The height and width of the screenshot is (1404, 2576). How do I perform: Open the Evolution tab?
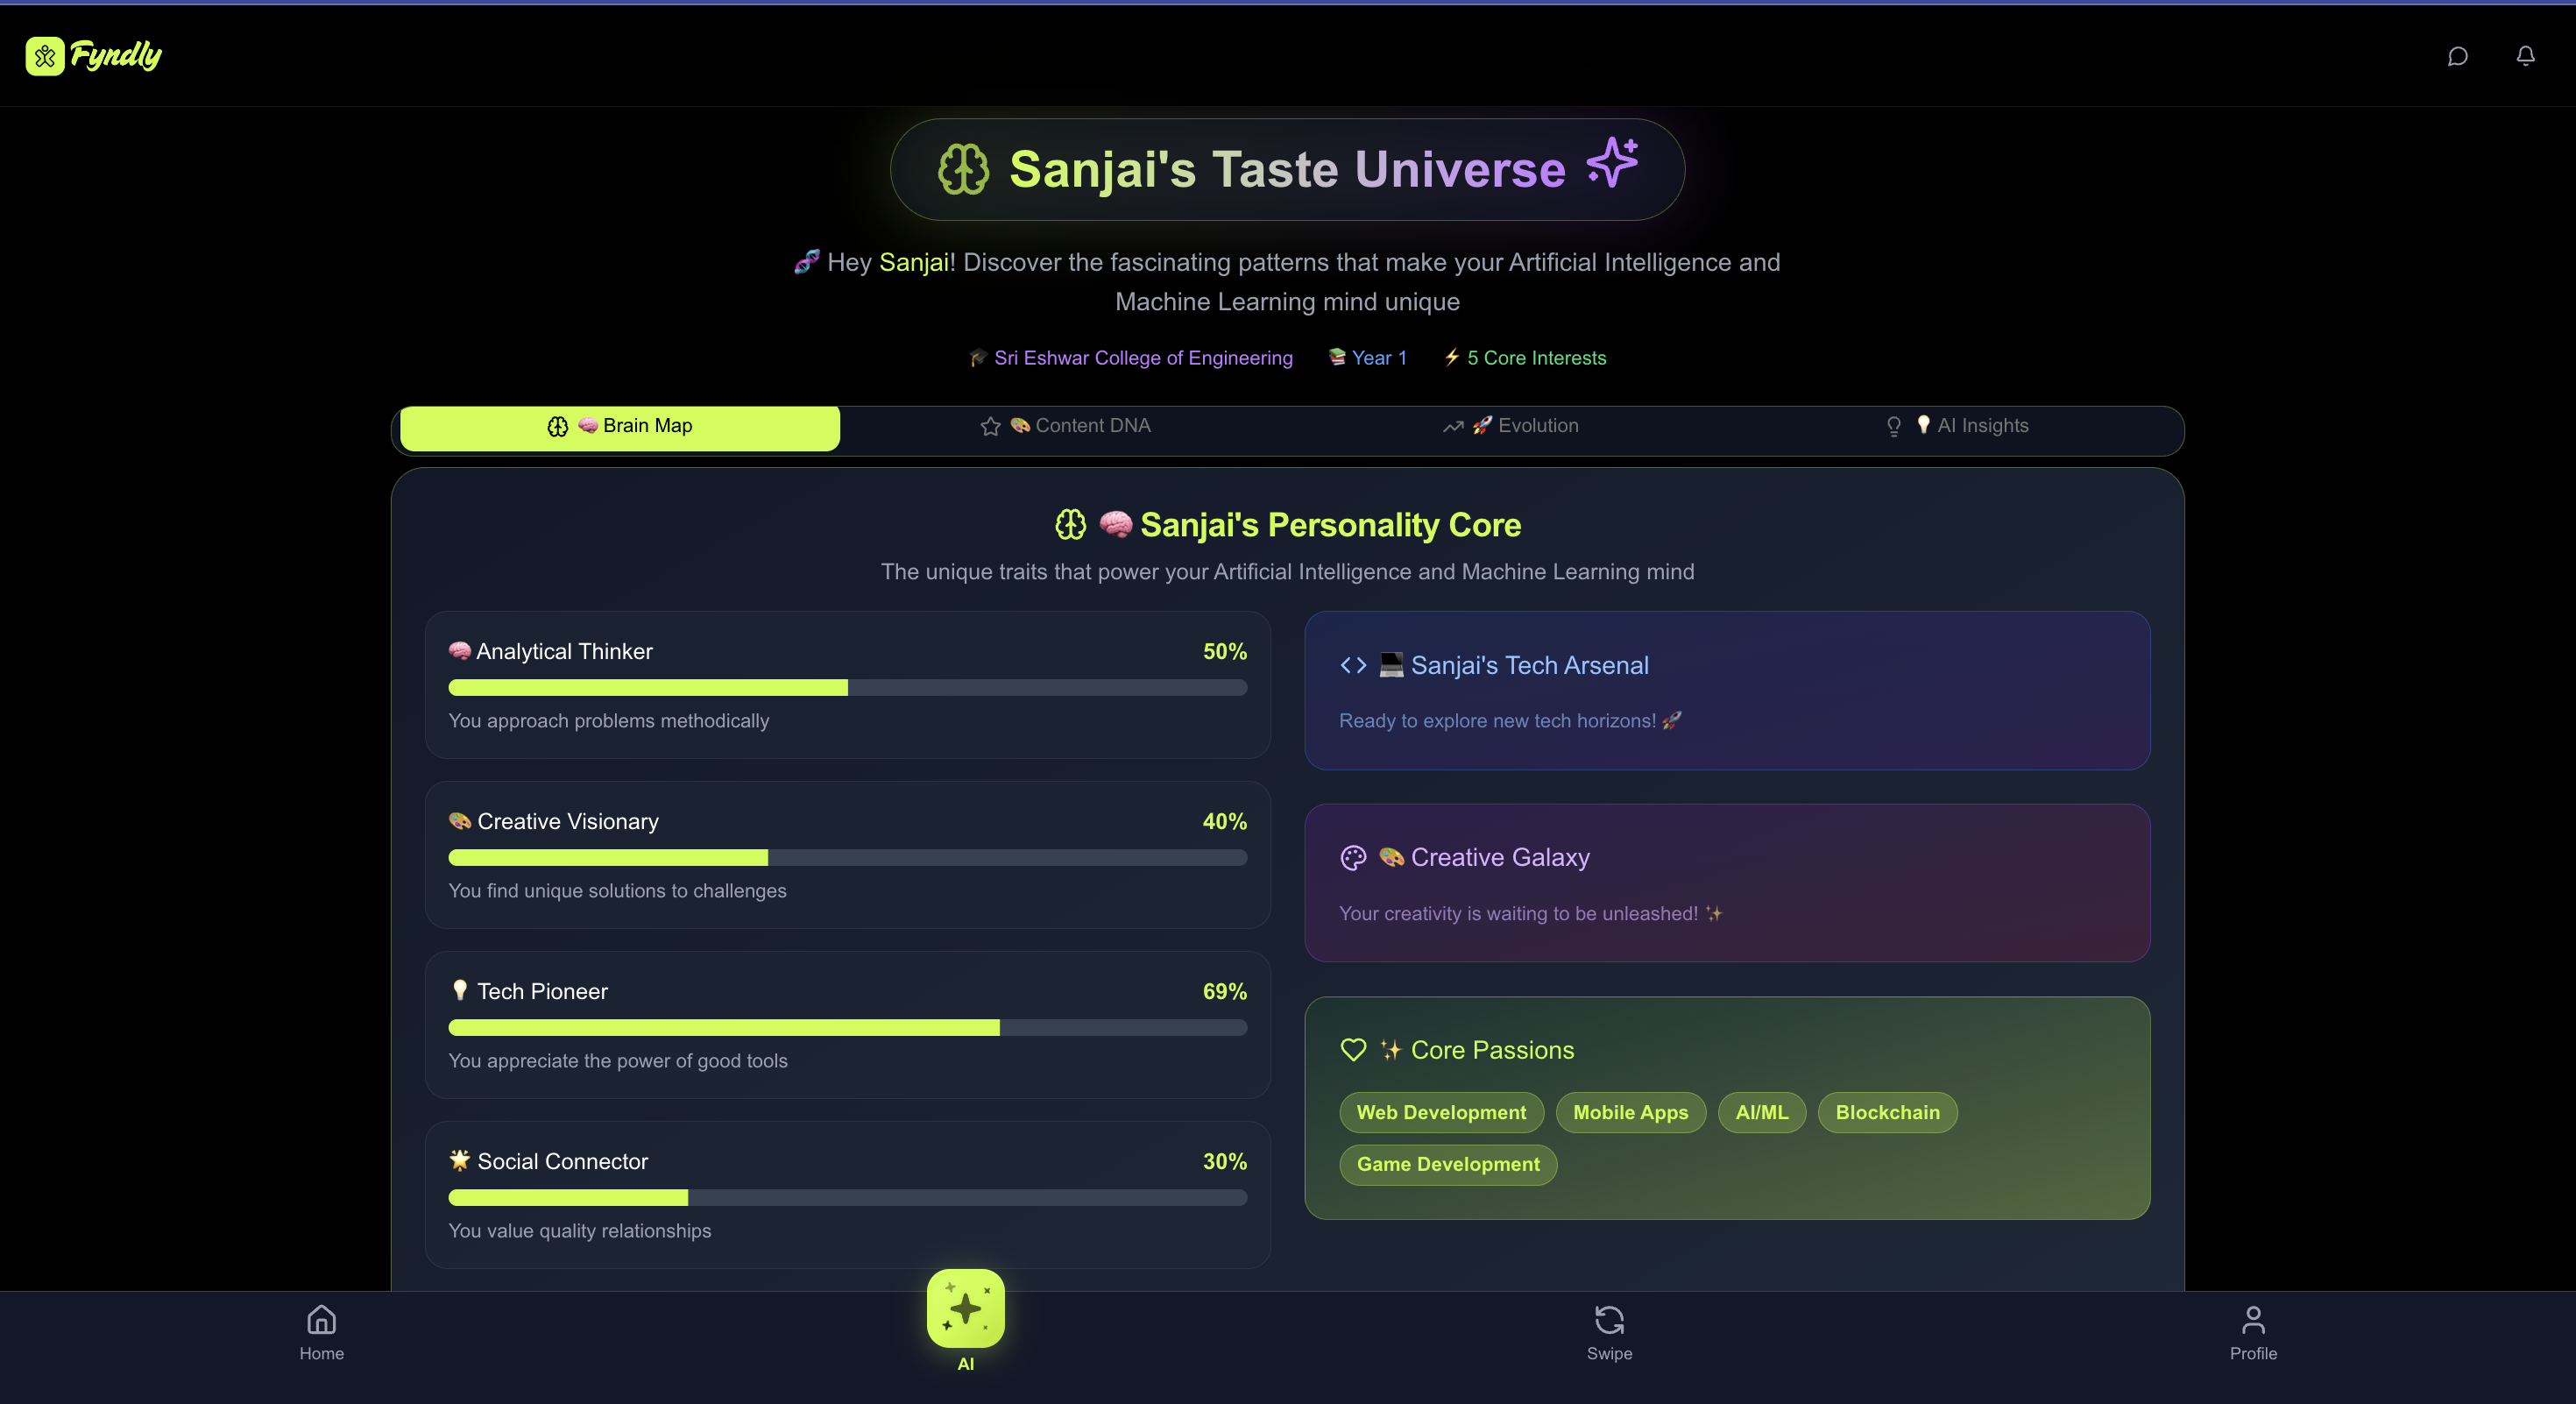click(1511, 426)
